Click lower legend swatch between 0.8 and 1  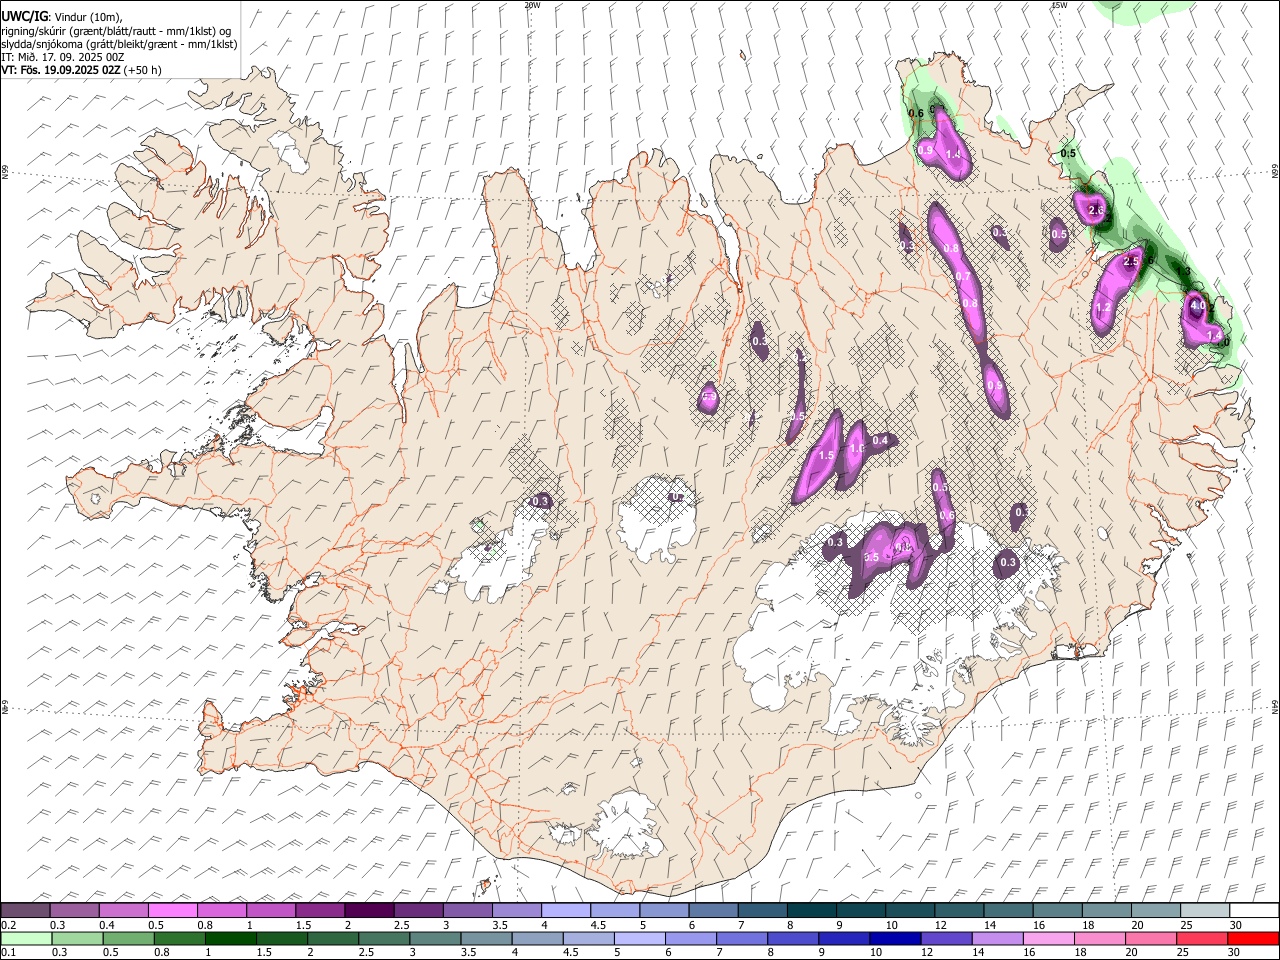[179, 938]
